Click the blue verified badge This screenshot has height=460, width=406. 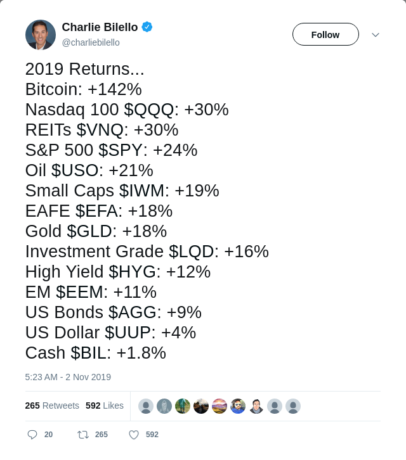tap(147, 27)
